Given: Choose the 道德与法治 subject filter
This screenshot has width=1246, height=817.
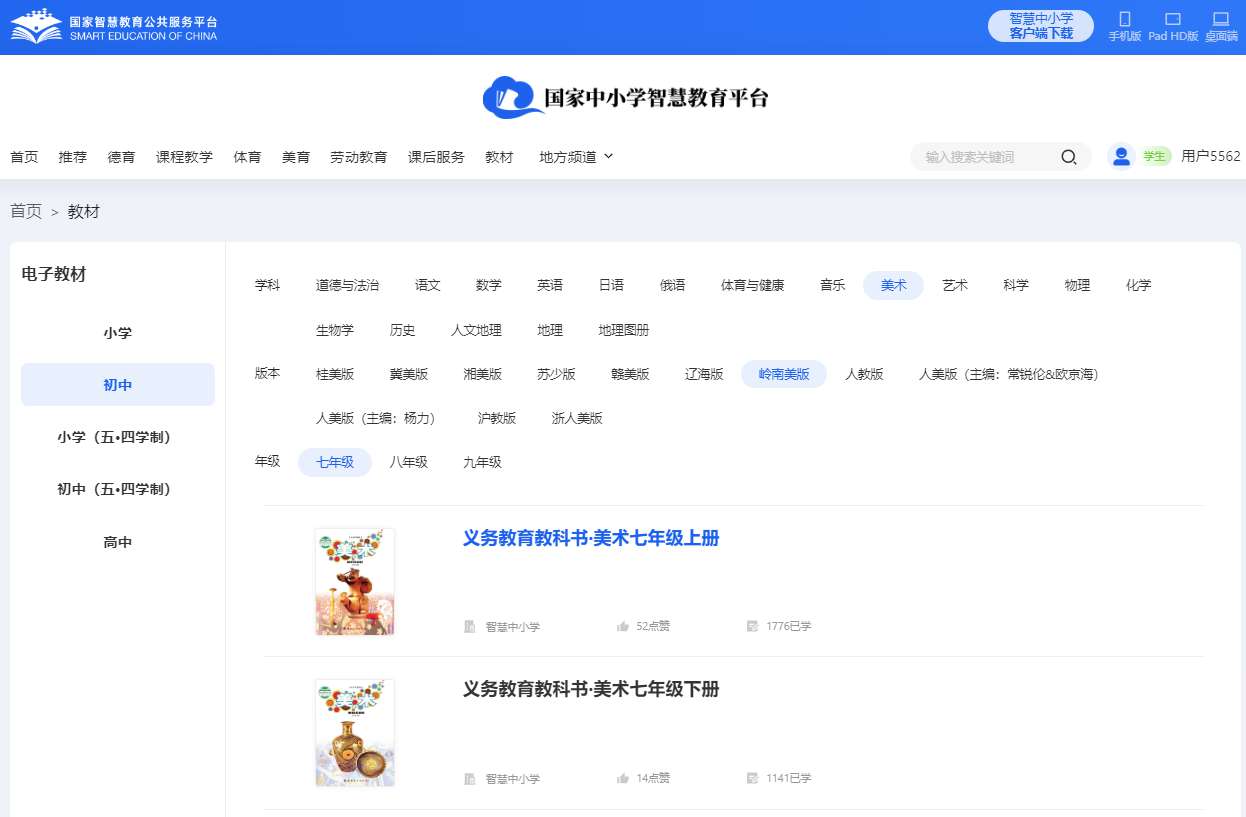Looking at the screenshot, I should point(347,285).
